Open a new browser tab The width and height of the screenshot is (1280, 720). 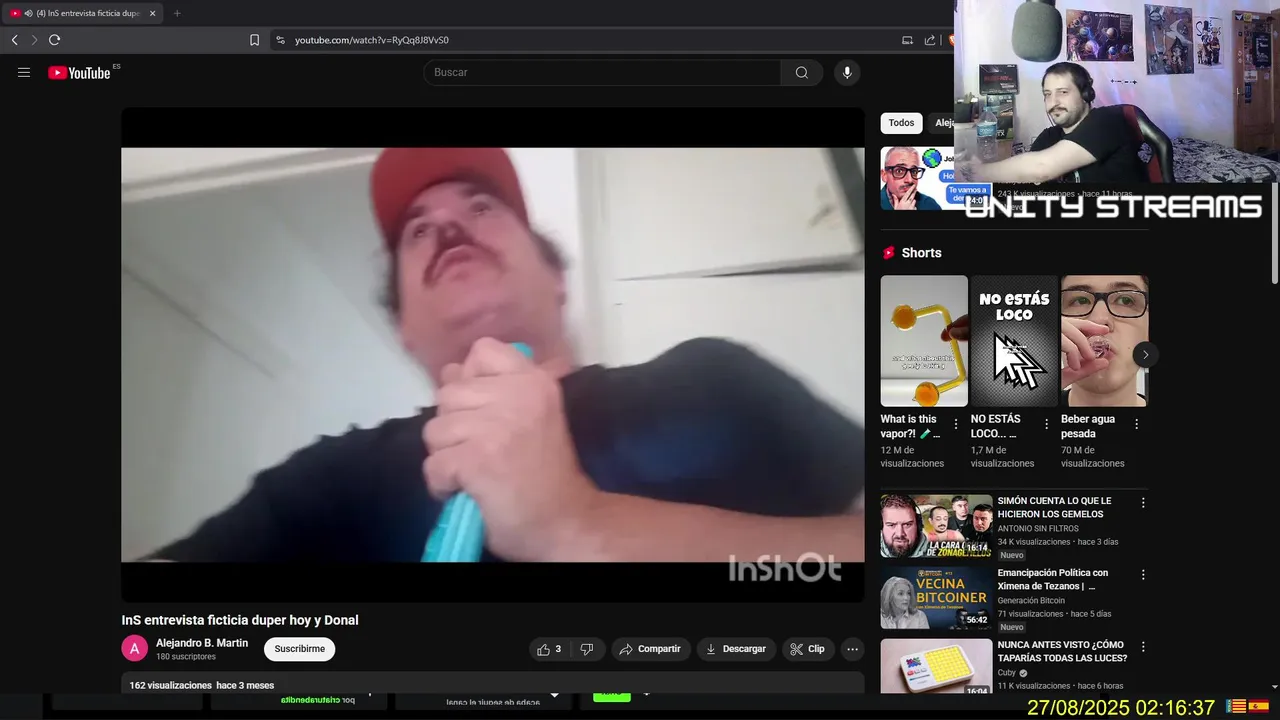tap(177, 13)
